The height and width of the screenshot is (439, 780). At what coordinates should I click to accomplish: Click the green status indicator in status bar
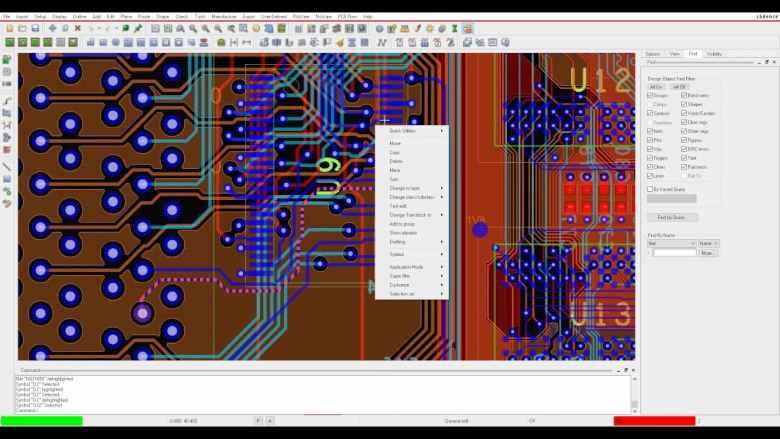[x=41, y=421]
